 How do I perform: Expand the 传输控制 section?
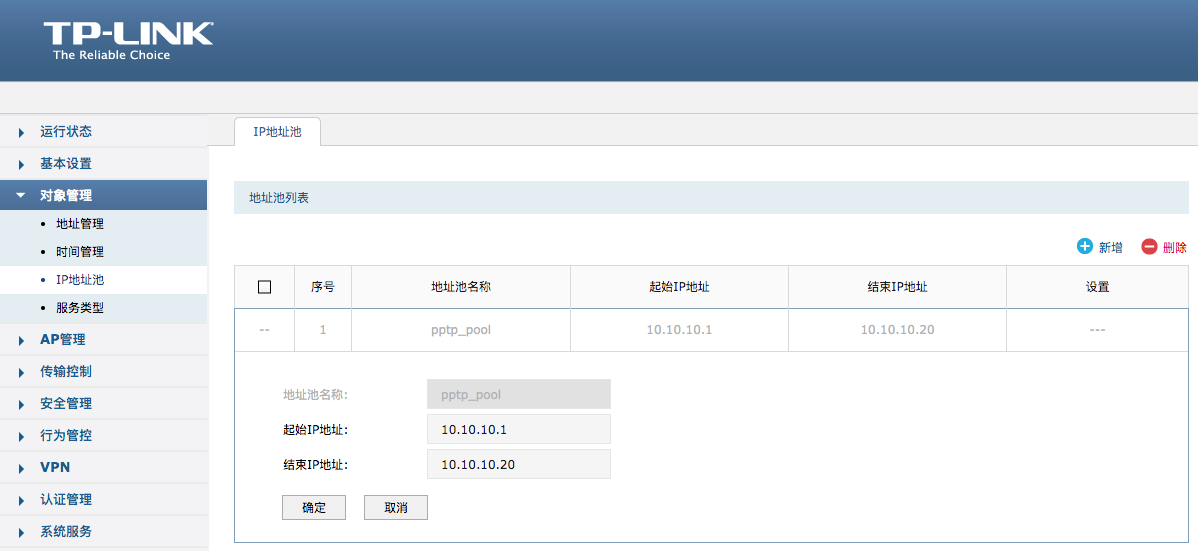click(66, 372)
